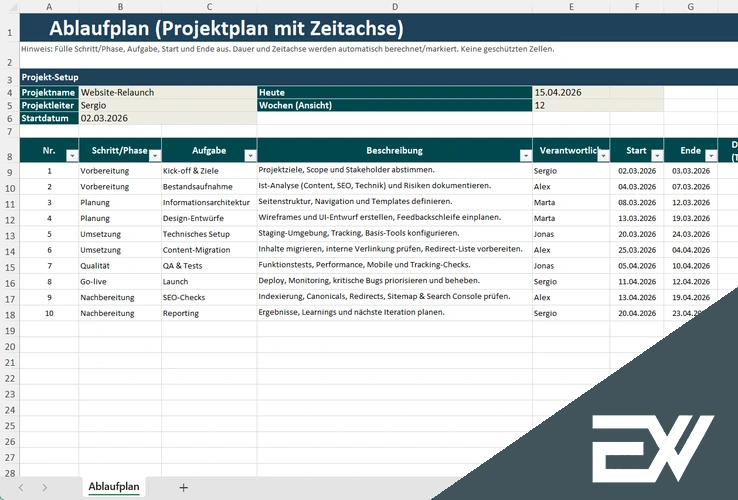Select column F header

tap(637, 7)
